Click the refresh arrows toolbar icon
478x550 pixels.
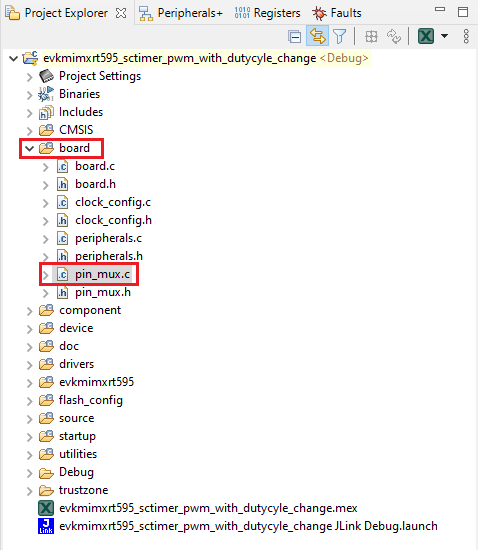tap(393, 36)
